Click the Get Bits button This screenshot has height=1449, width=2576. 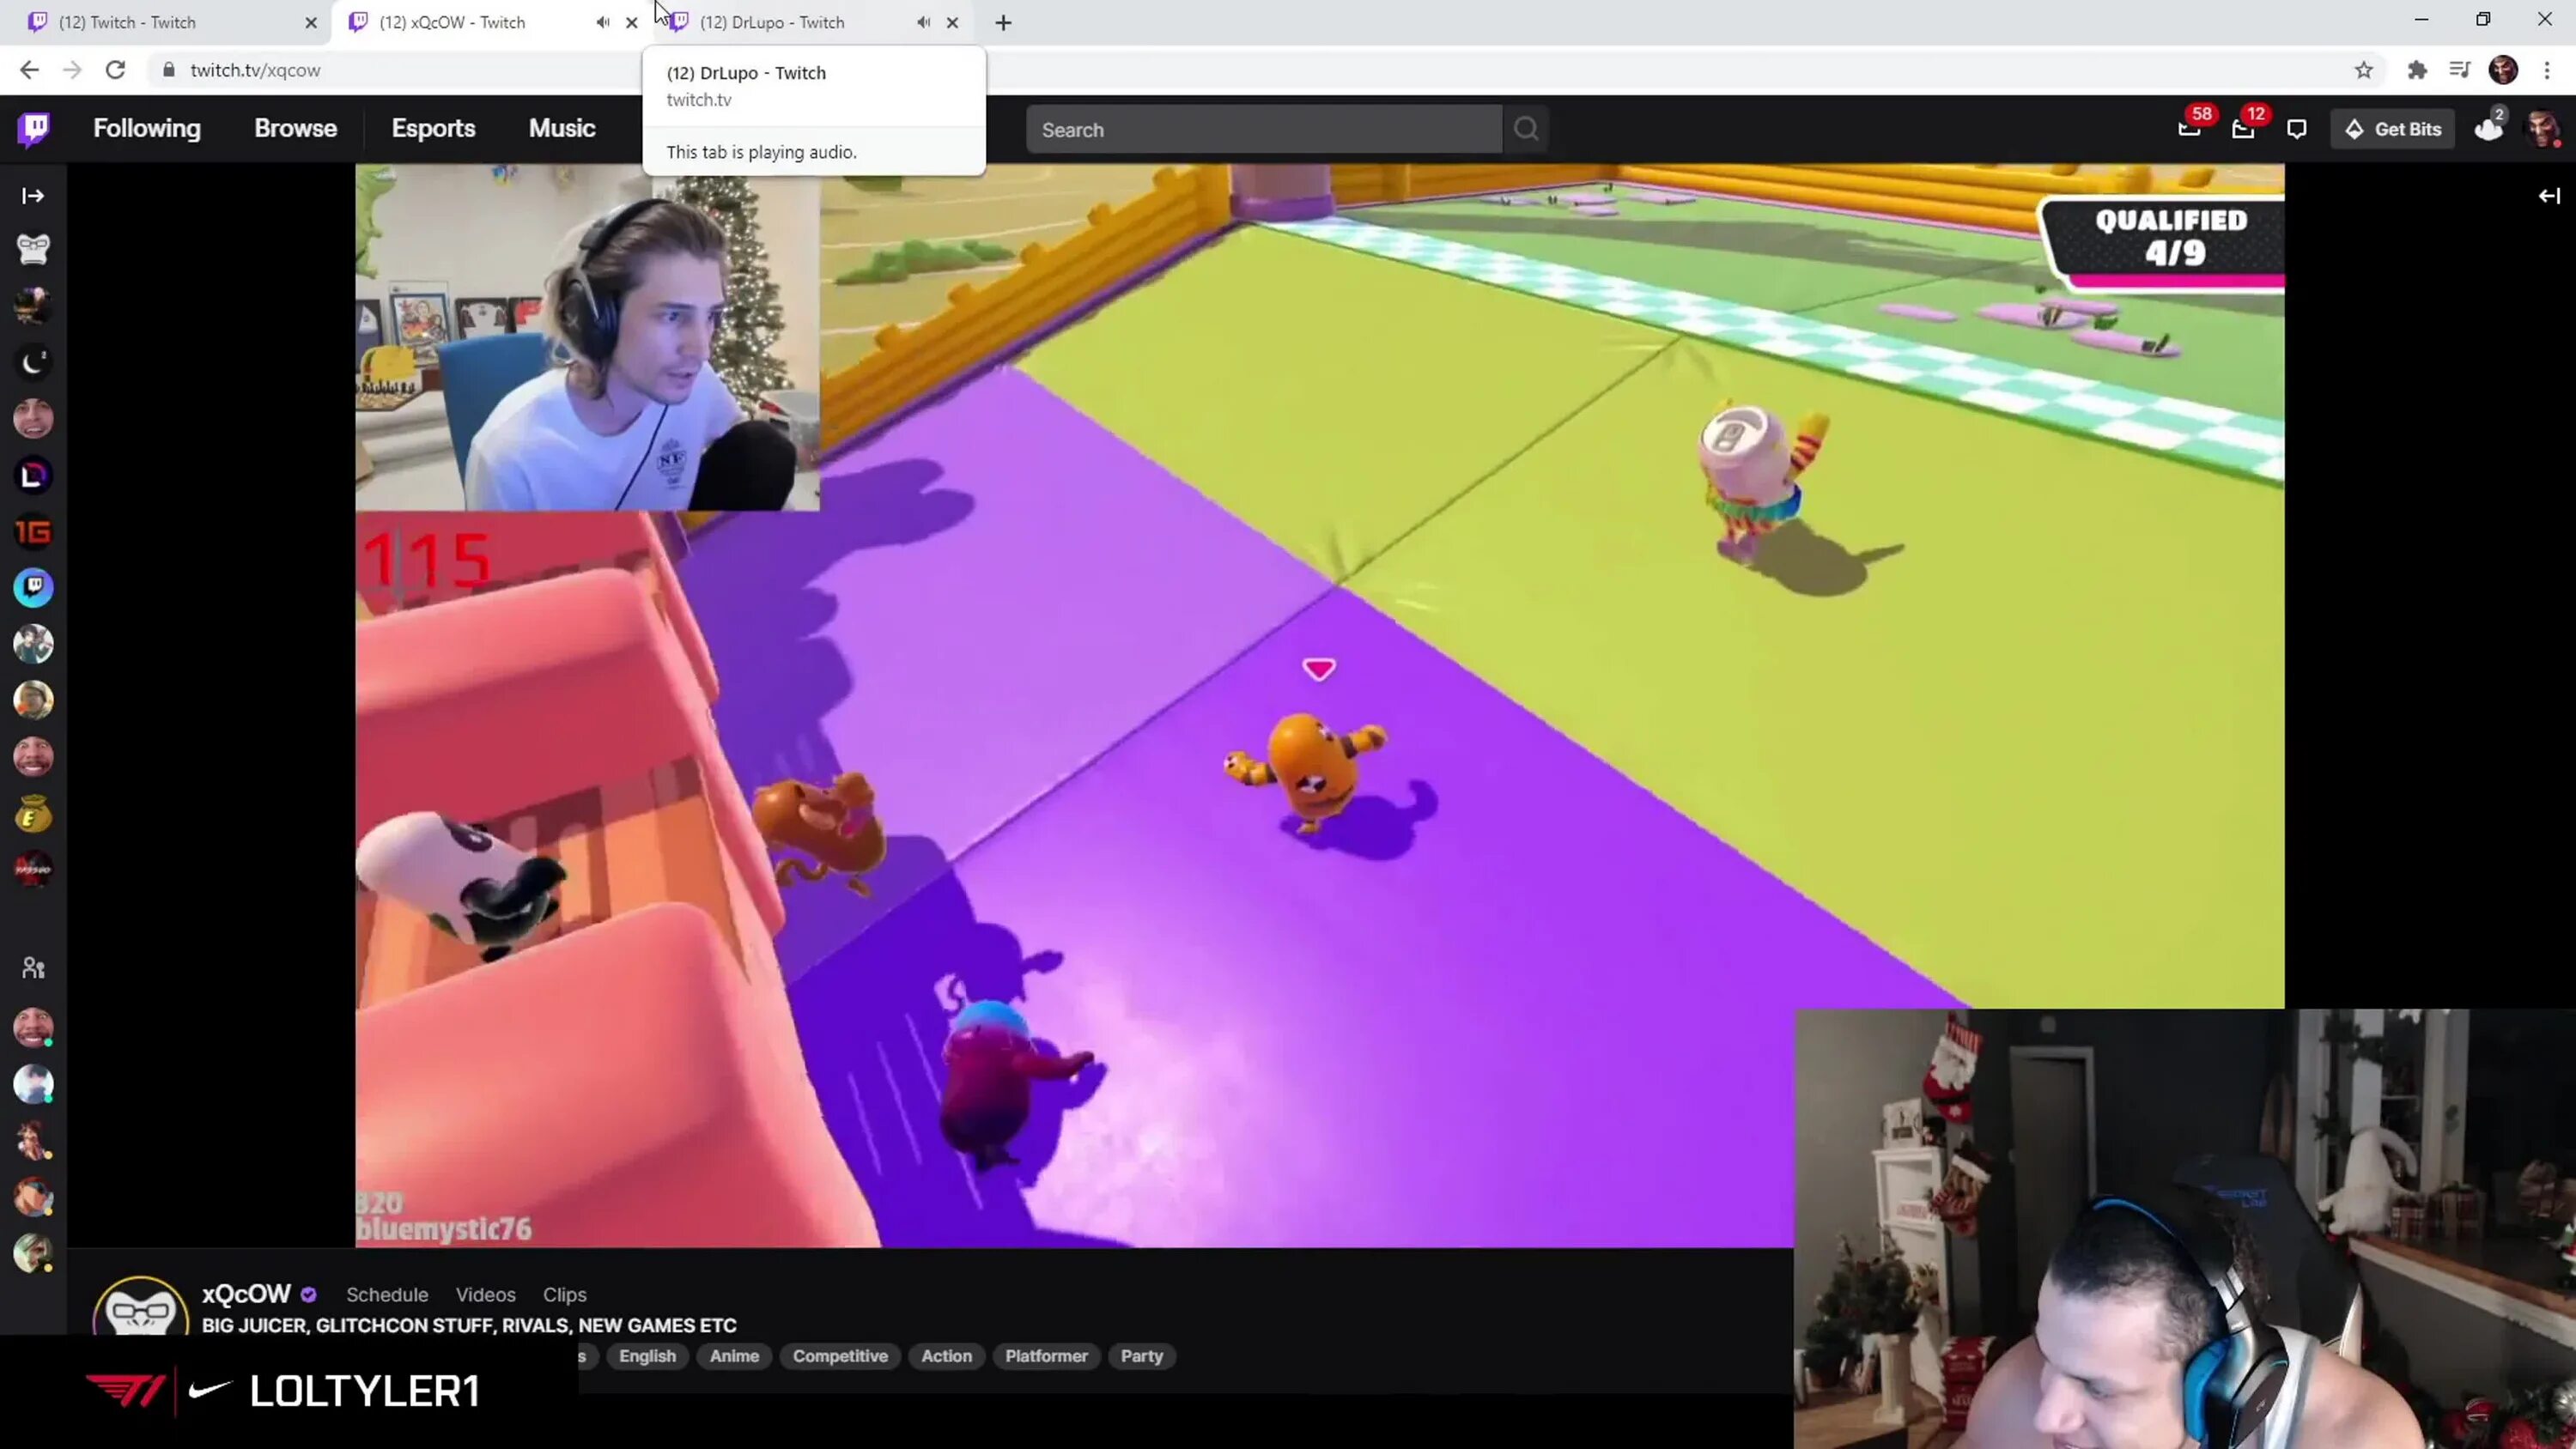(2393, 129)
